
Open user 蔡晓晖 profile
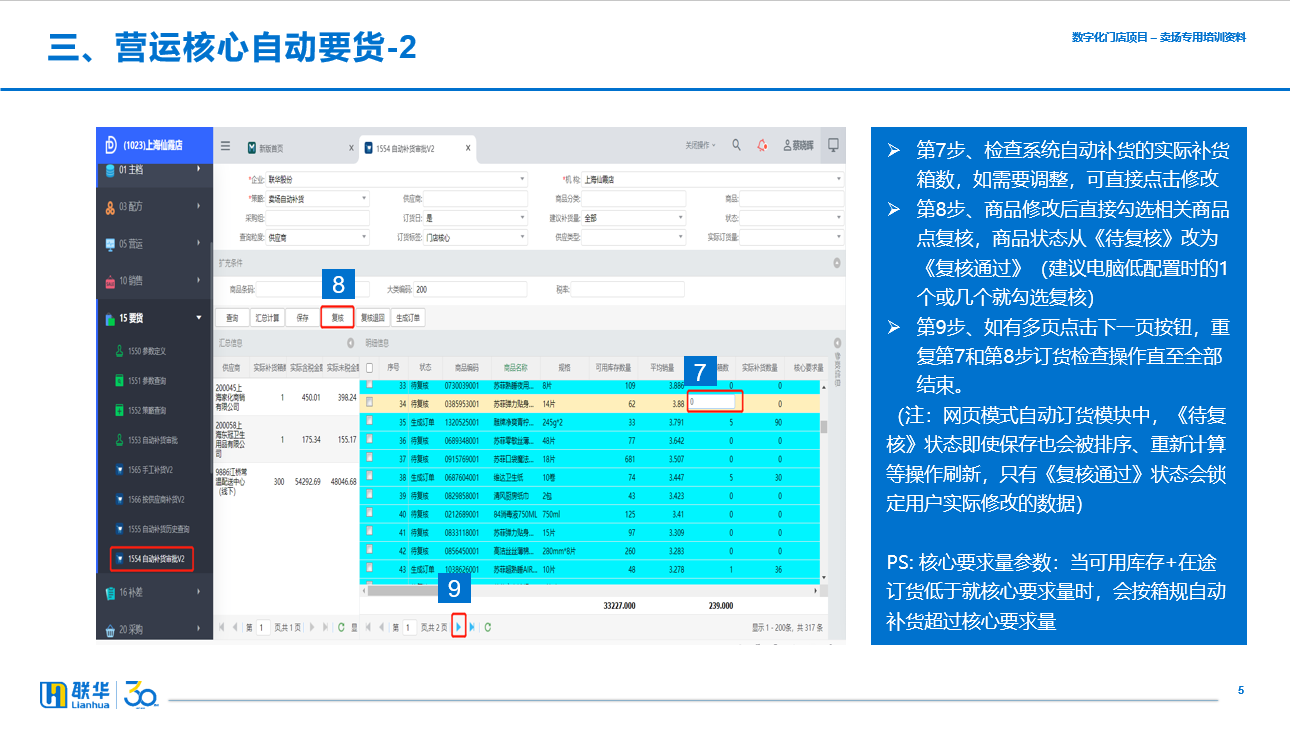click(798, 146)
